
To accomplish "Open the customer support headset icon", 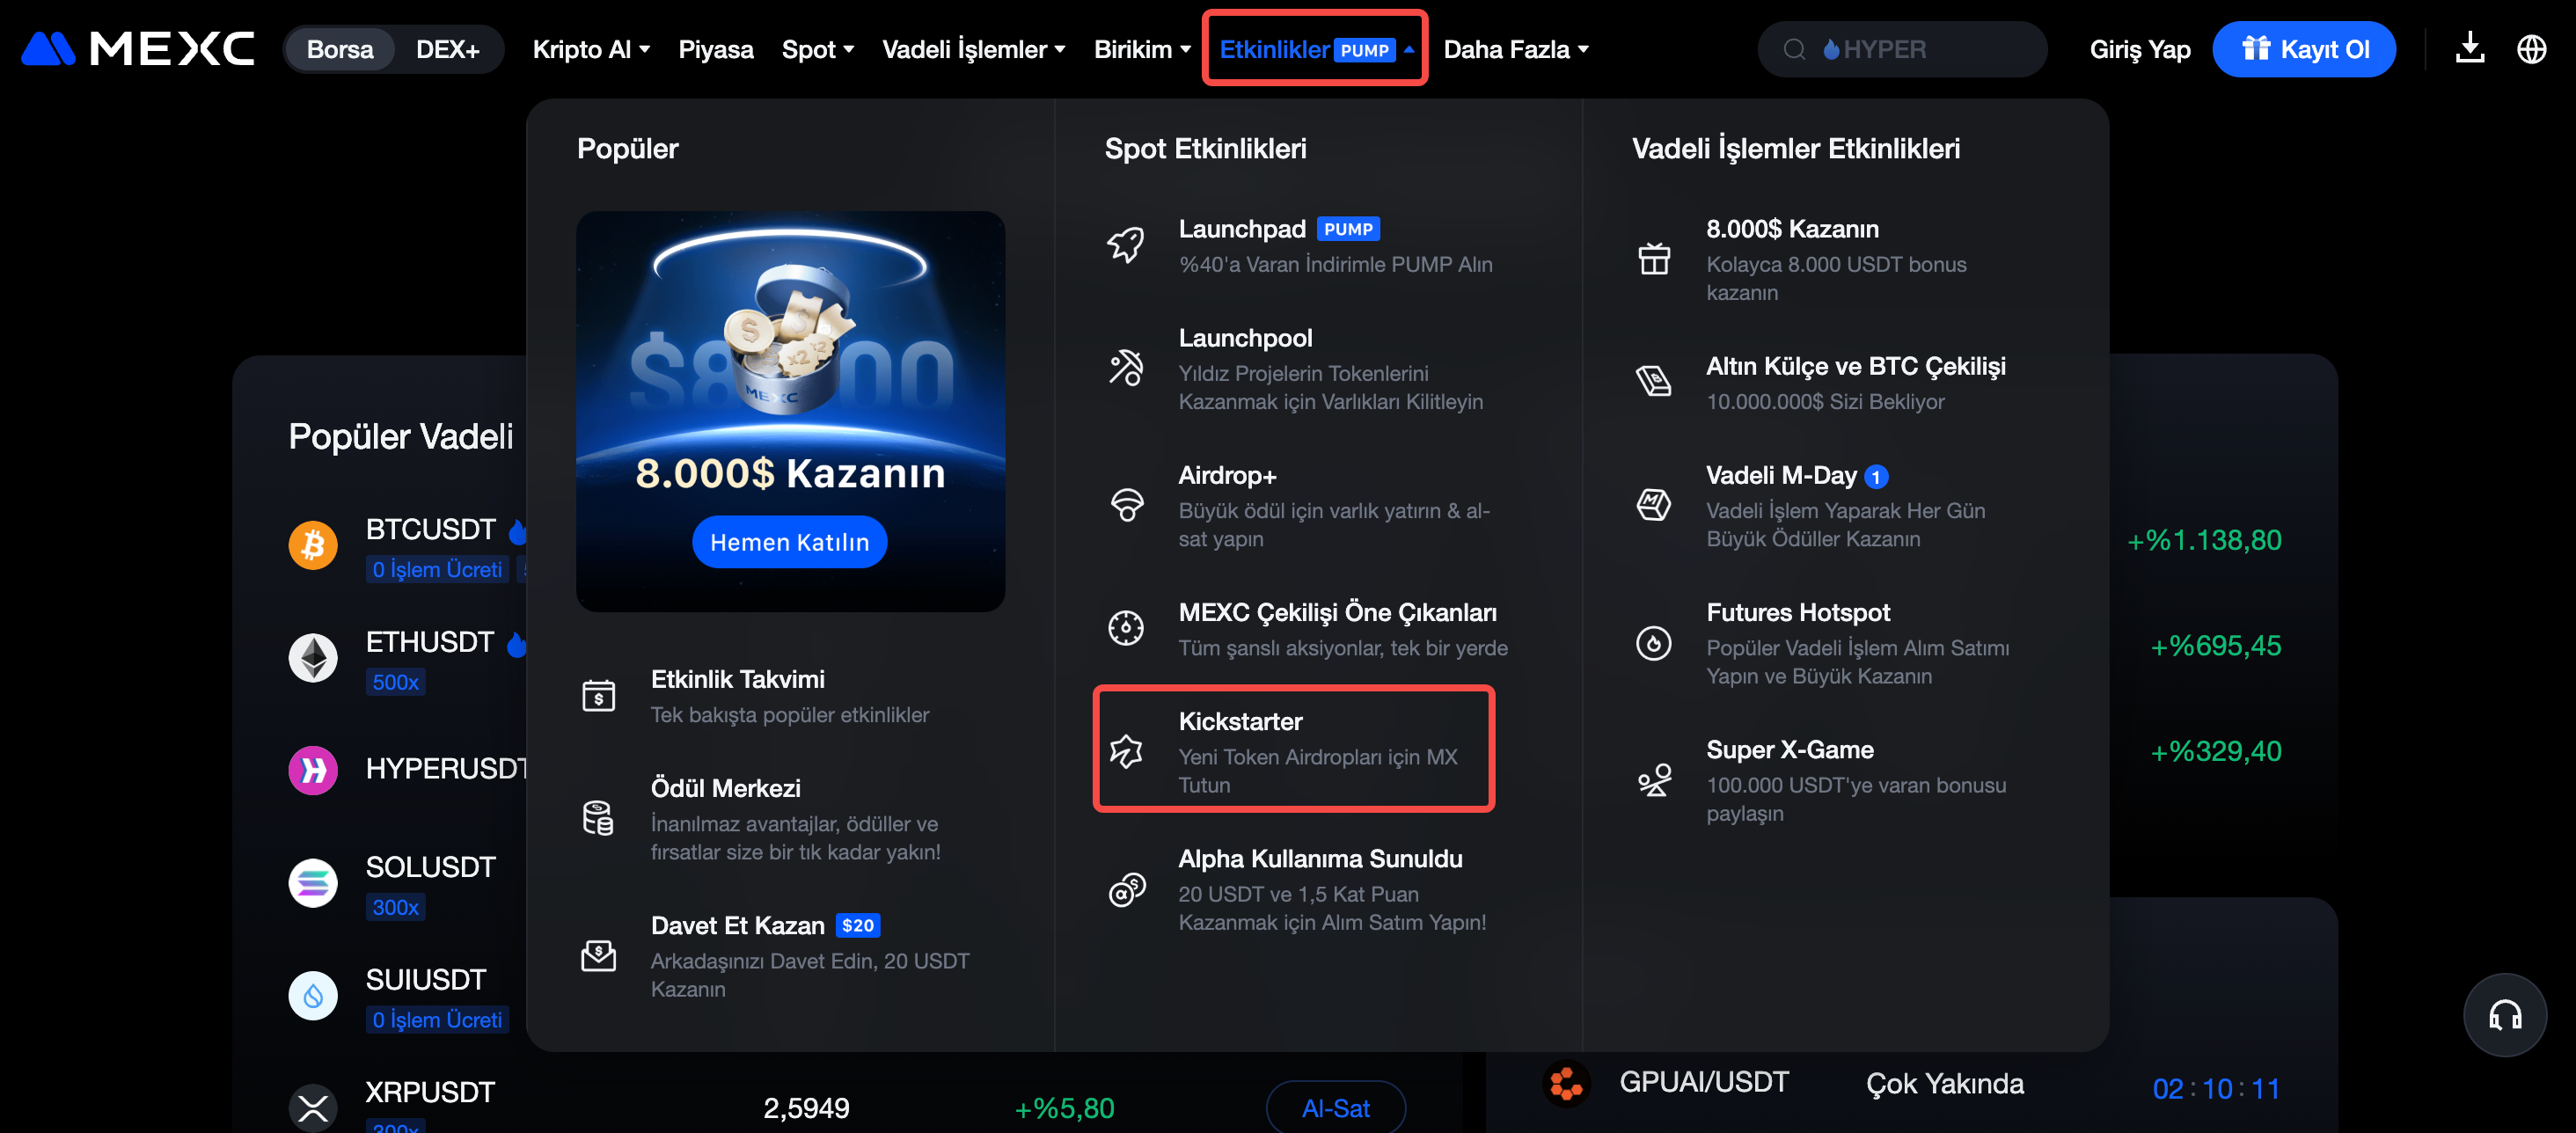I will coord(2504,1015).
